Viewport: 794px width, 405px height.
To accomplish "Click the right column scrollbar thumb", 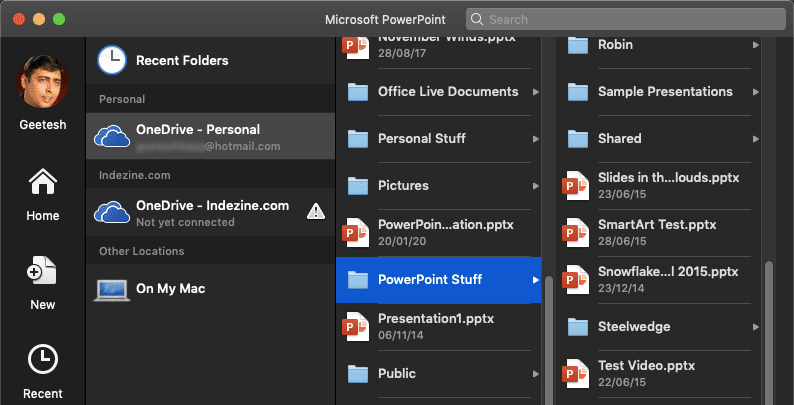I will [769, 333].
